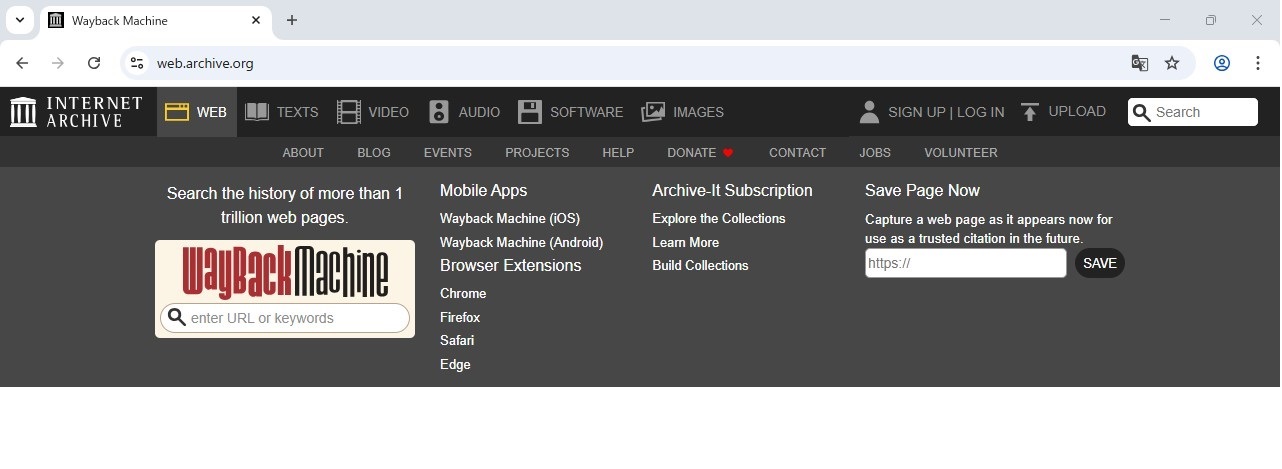The width and height of the screenshot is (1282, 469).
Task: Open the Chrome three-dot menu
Action: pos(1258,63)
